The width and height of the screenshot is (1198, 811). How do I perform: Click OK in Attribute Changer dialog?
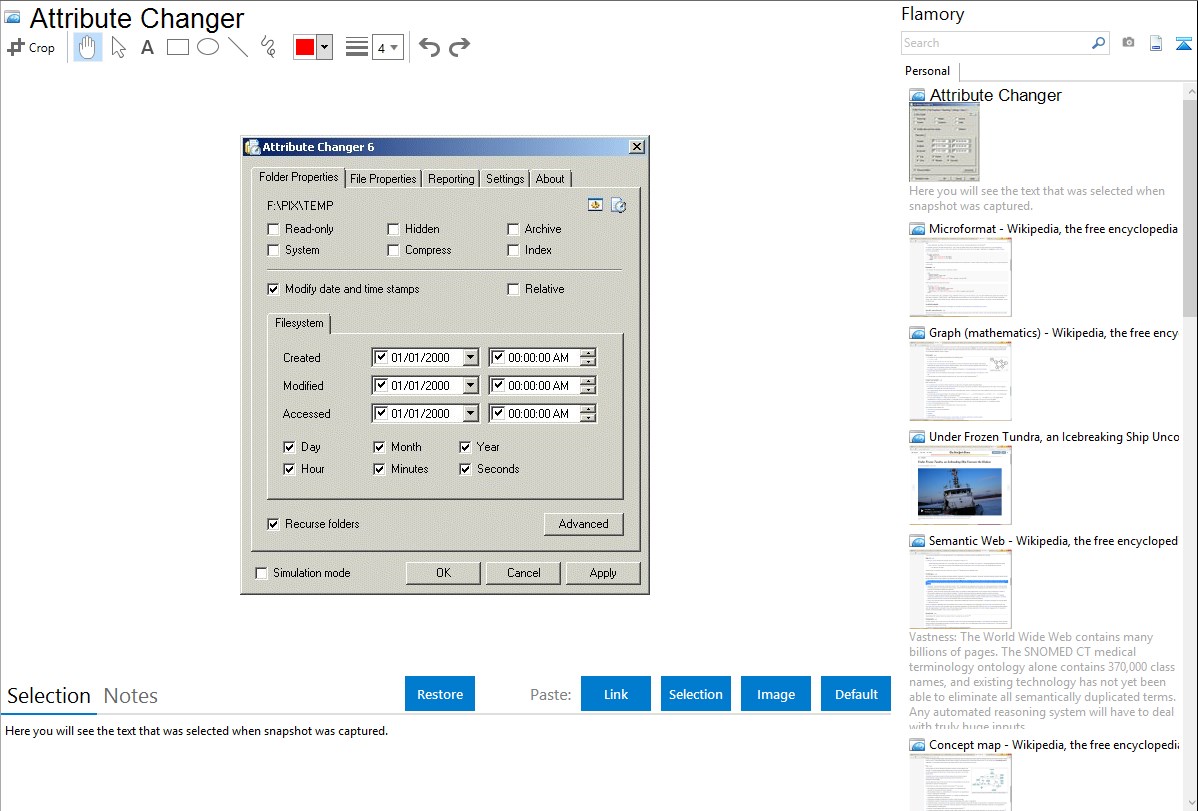[x=443, y=573]
